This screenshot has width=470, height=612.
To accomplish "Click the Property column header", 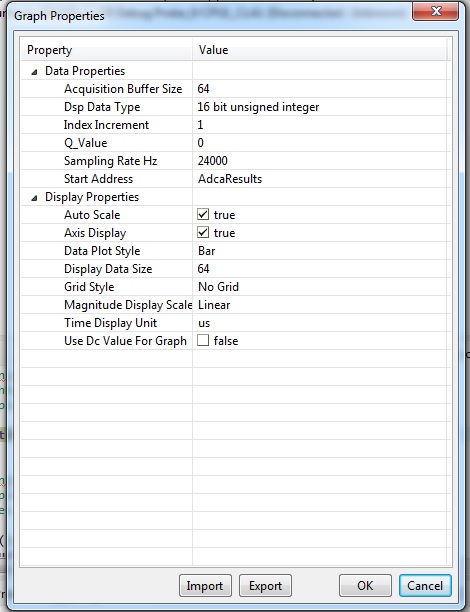I will tap(107, 50).
